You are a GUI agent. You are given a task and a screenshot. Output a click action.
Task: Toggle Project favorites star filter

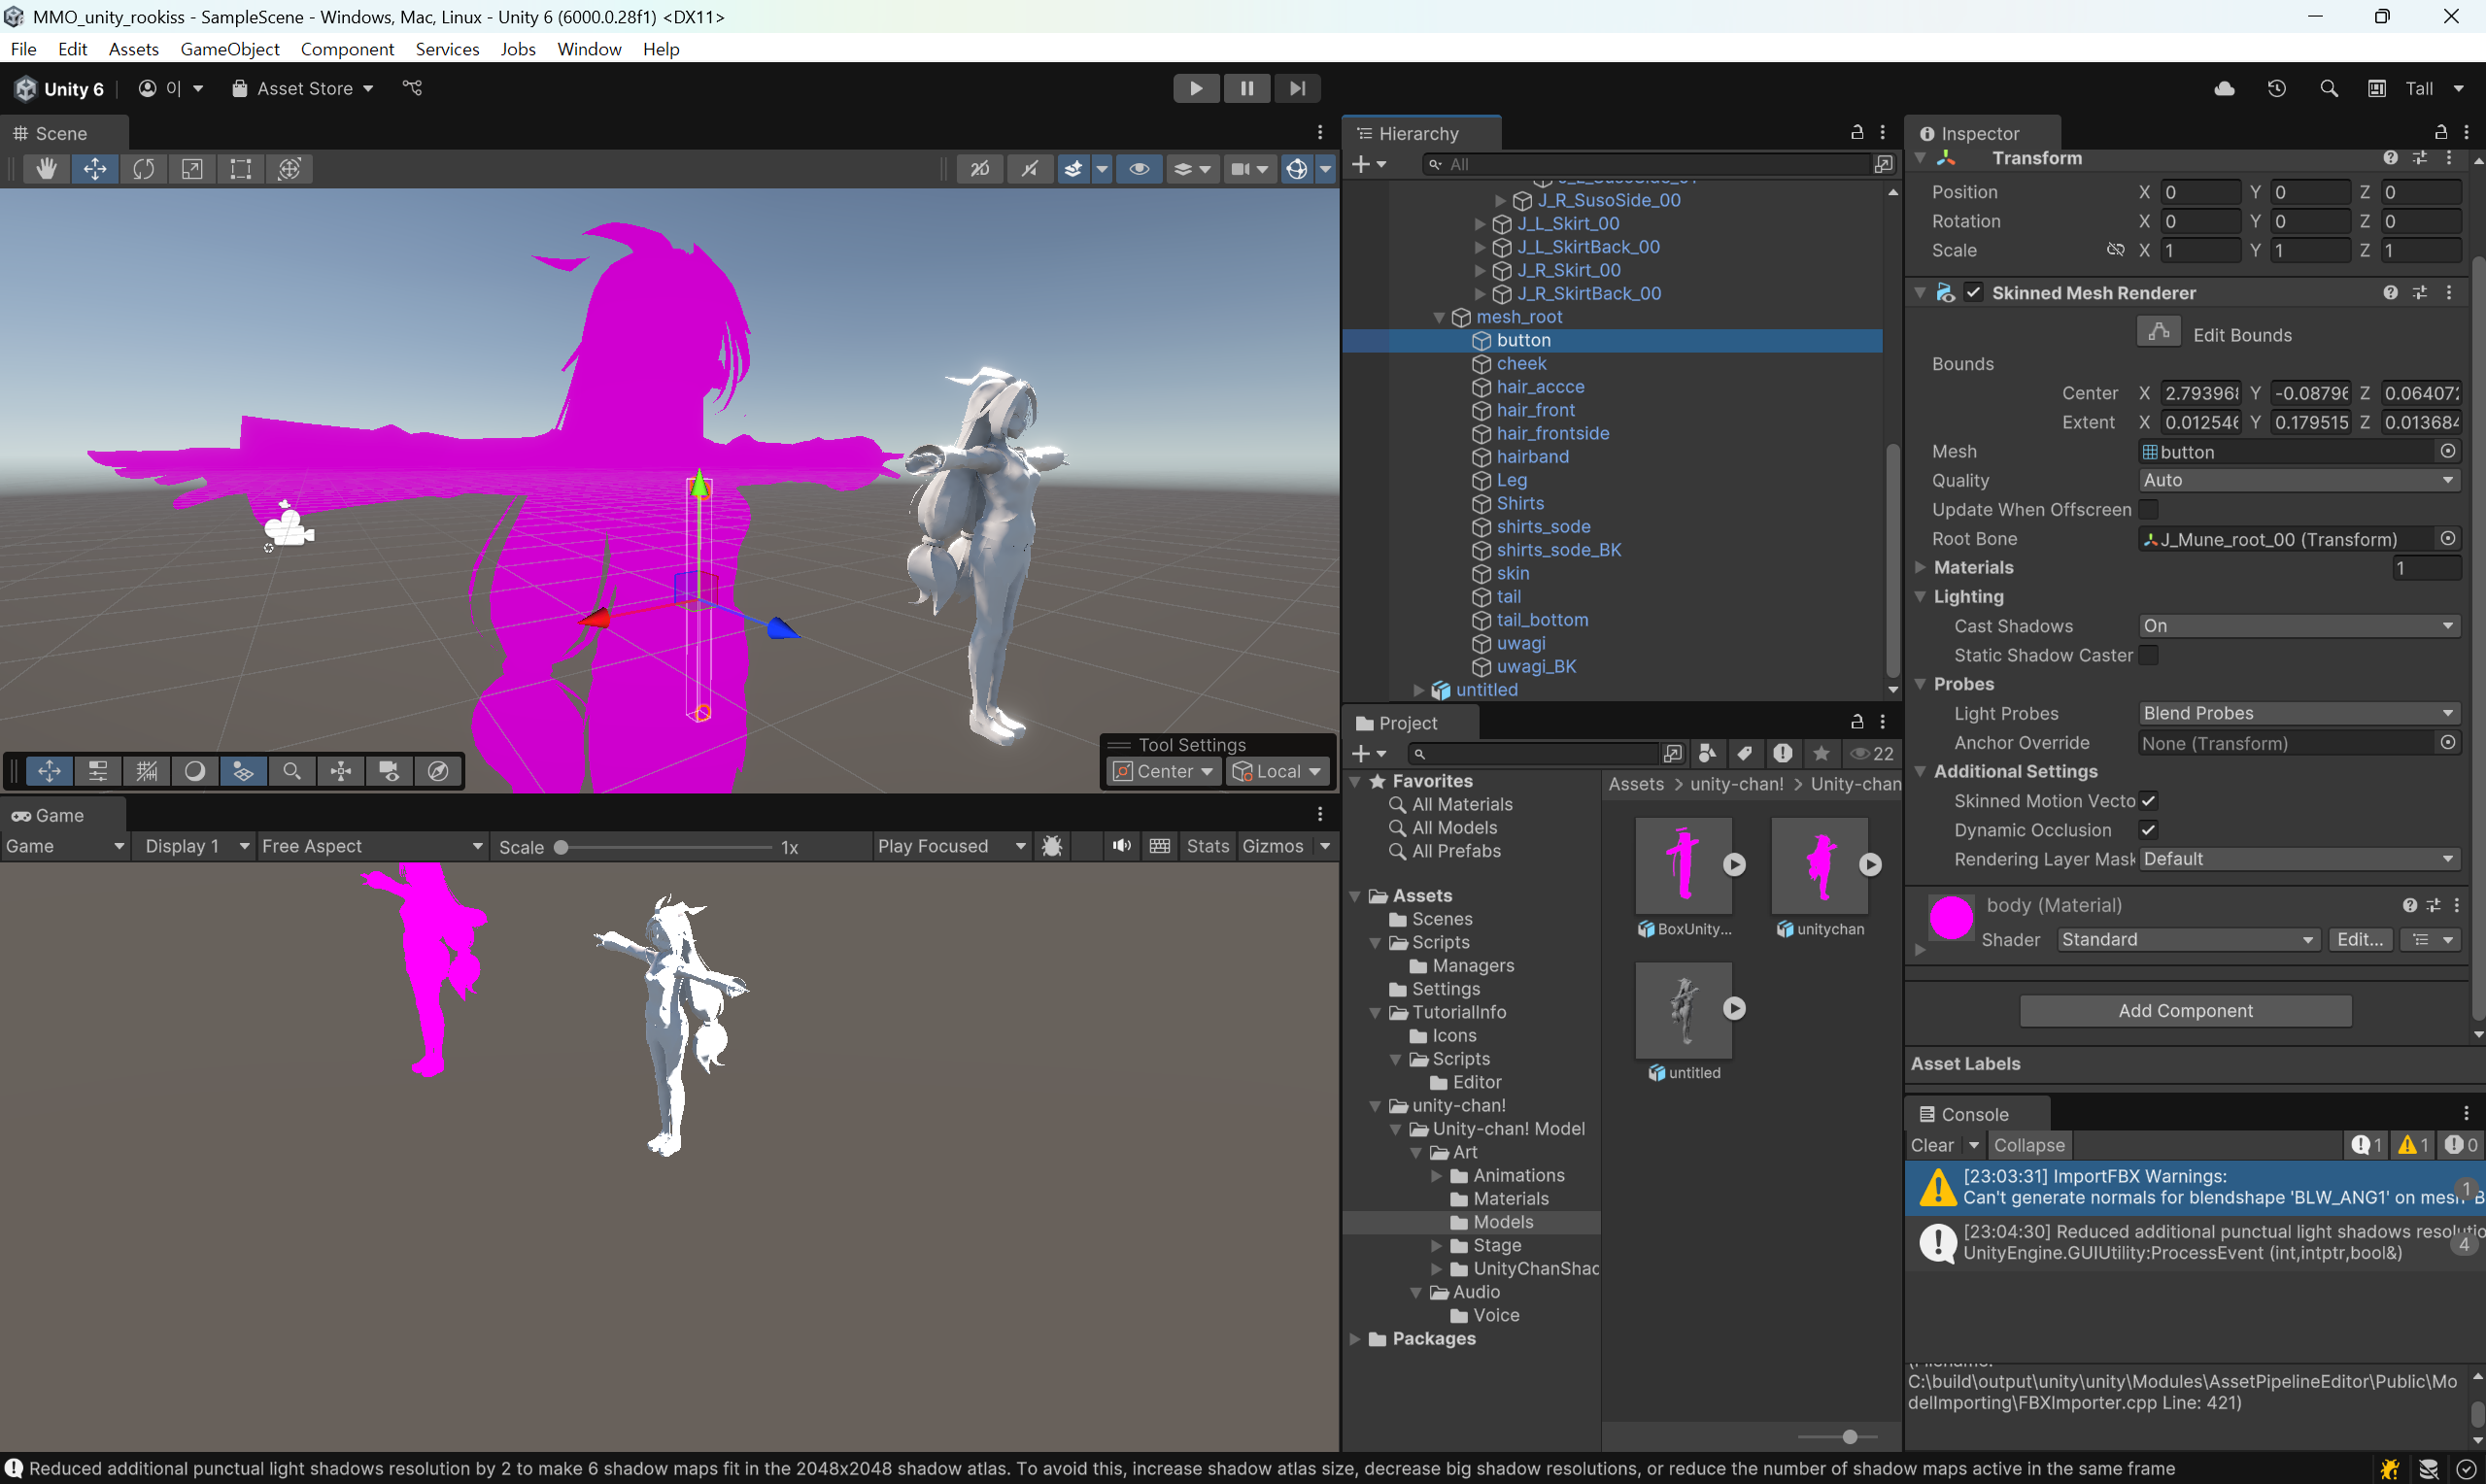1821,753
